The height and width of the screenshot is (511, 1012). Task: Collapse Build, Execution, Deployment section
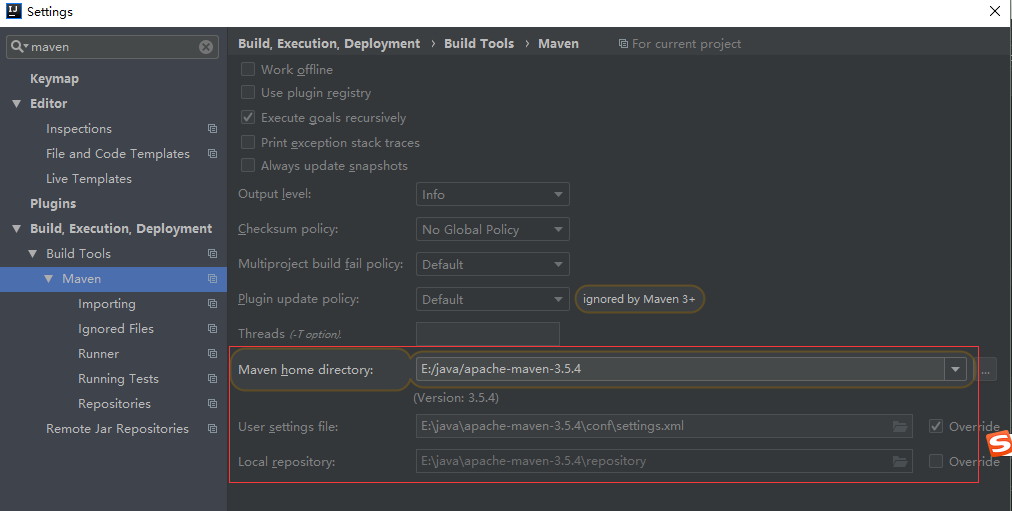[17, 228]
